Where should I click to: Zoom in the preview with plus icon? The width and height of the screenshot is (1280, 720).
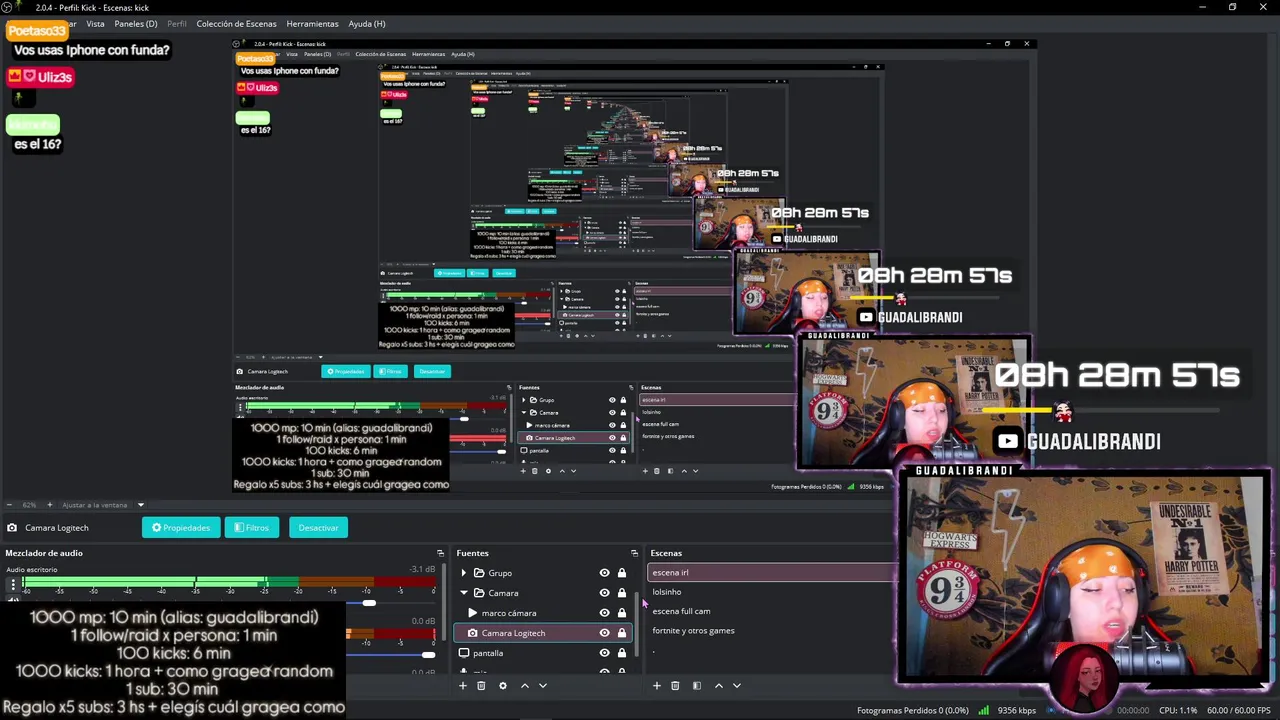pos(50,505)
